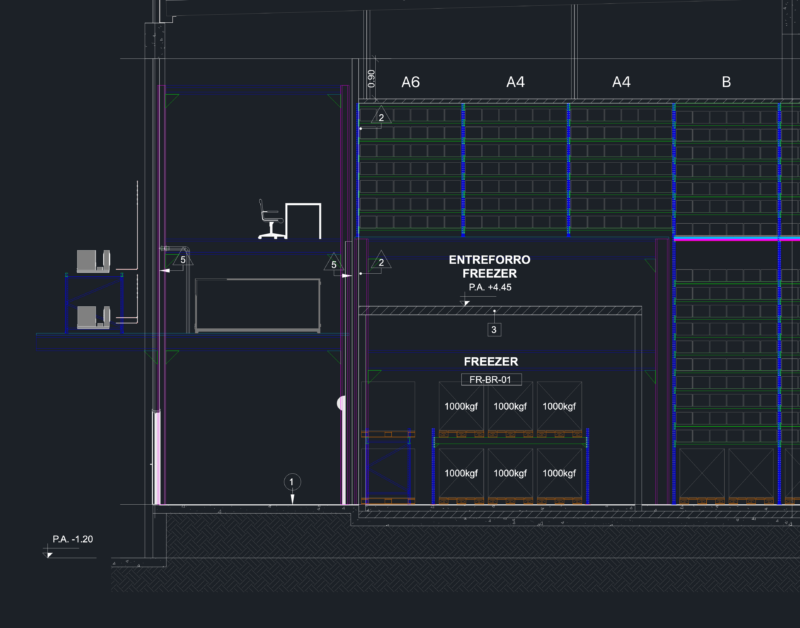Viewport: 800px width, 628px height.
Task: Select the circled number 1 callout marker
Action: 292,482
